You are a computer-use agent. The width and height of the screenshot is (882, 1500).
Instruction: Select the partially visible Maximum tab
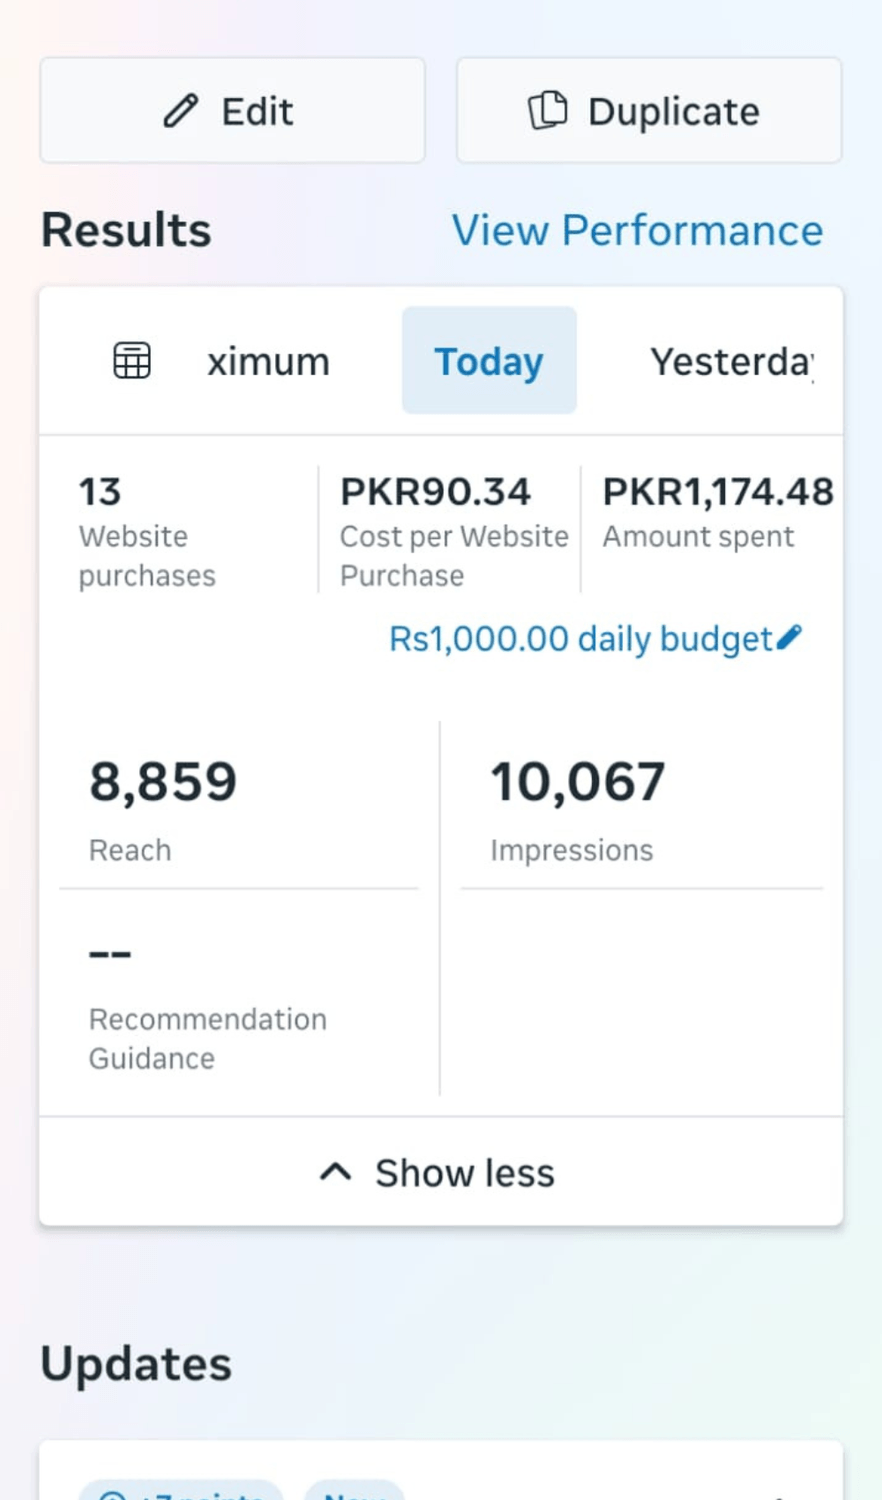[268, 361]
